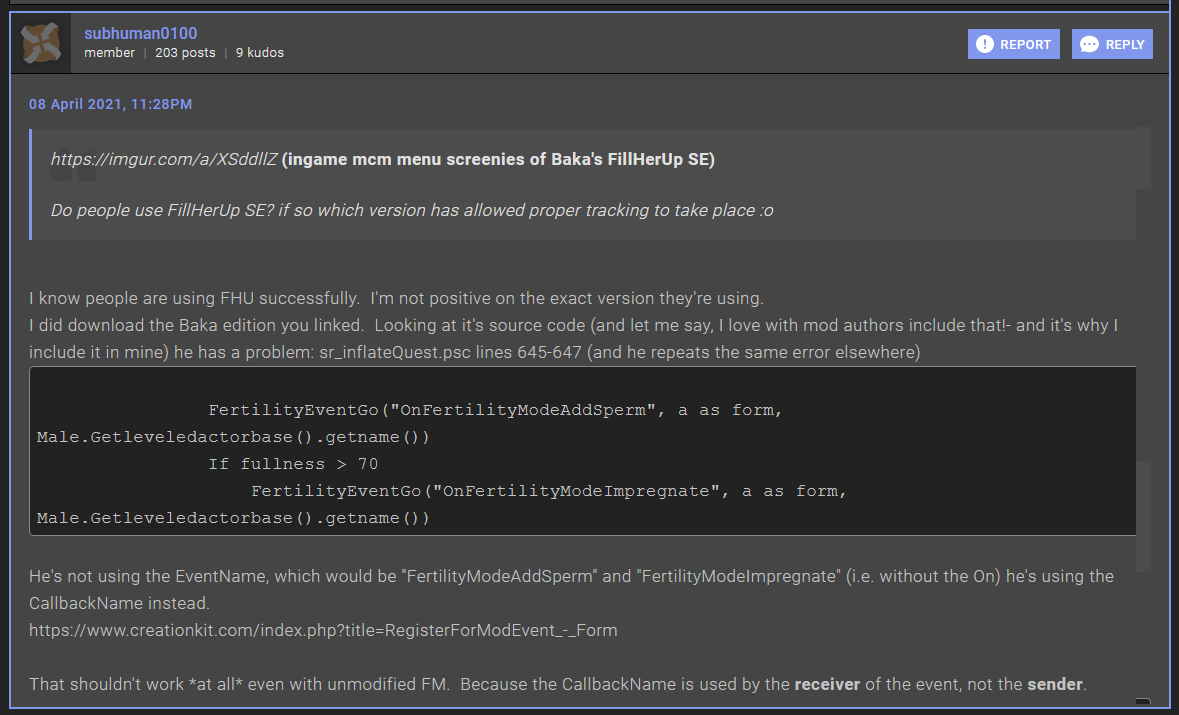Click the bold word 'receiver'
Screen dimensions: 1179x715
[828, 684]
